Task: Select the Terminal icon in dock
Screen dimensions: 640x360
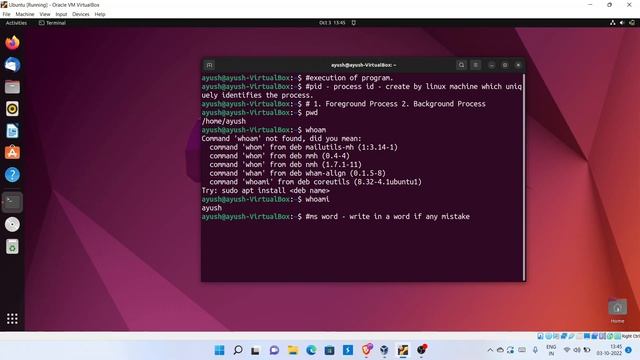Action: (12, 202)
